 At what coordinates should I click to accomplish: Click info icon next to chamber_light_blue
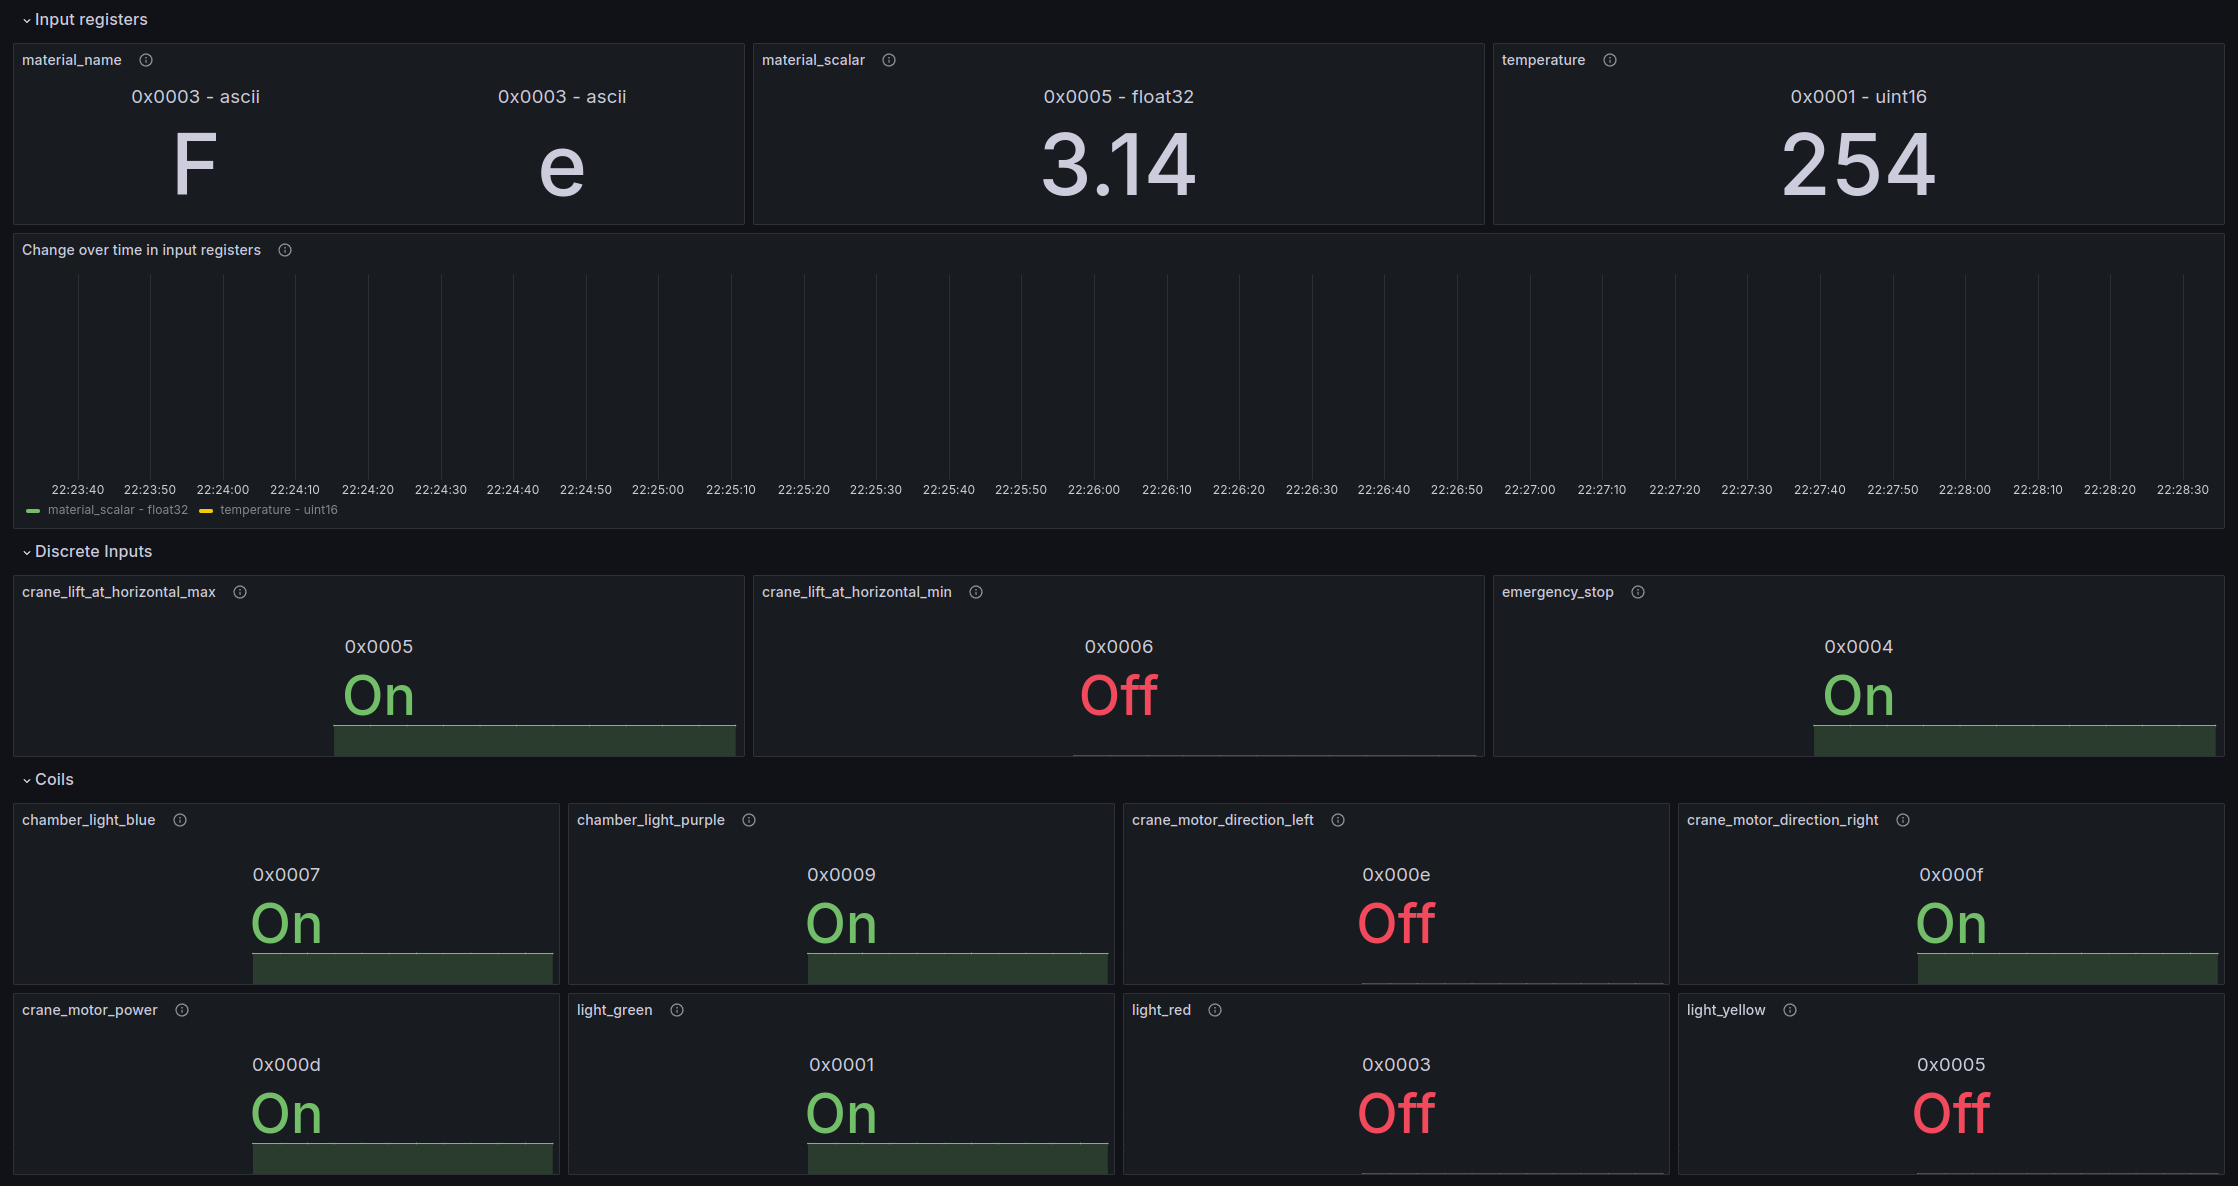pyautogui.click(x=180, y=820)
